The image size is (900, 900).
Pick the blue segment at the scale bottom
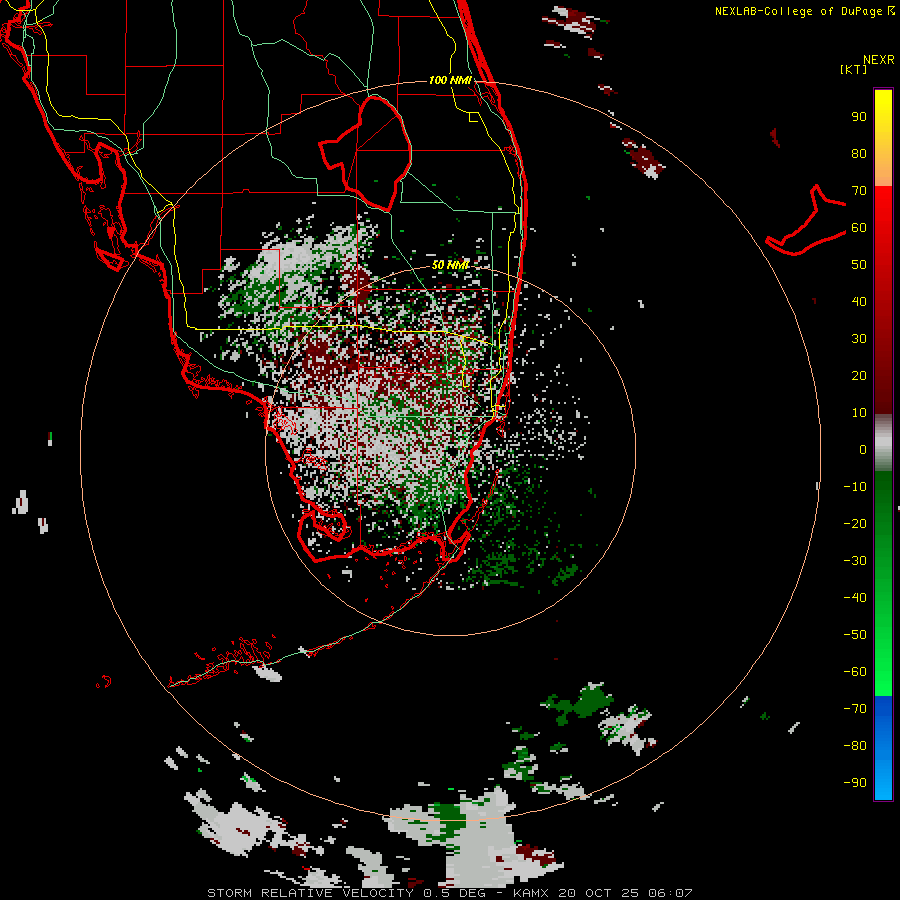(x=883, y=748)
